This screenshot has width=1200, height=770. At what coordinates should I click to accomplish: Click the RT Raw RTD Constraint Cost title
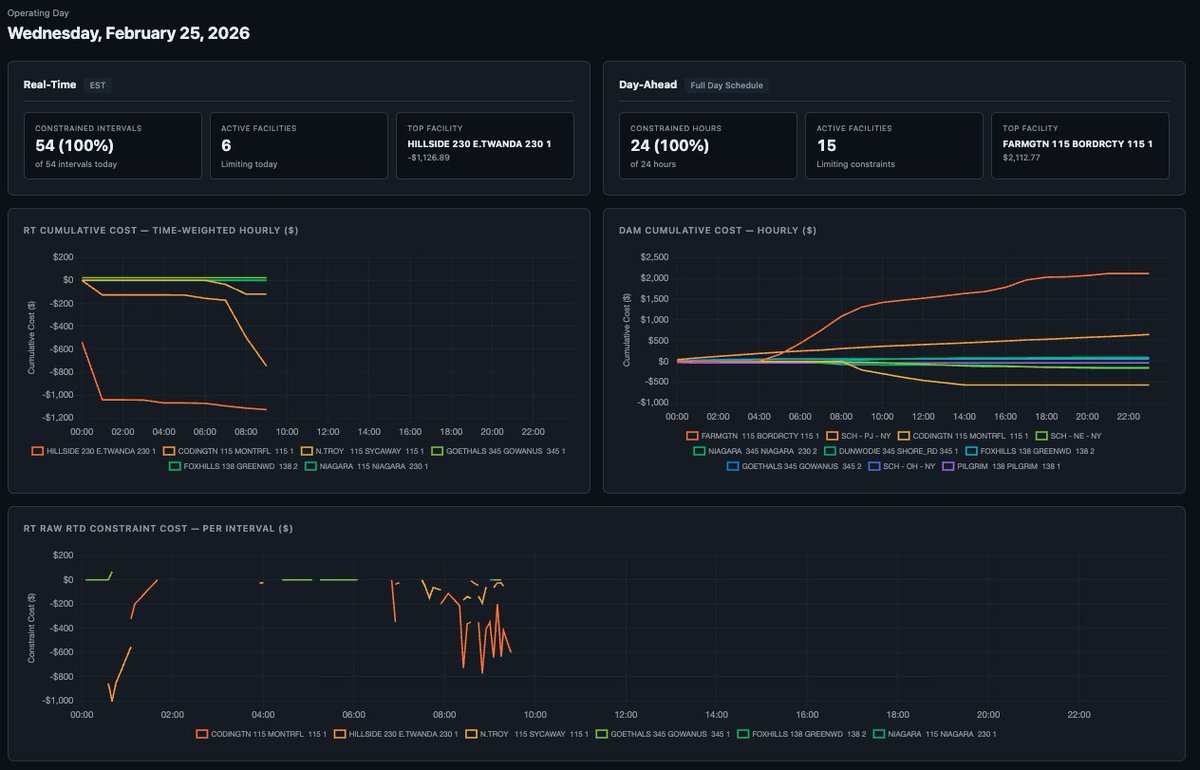point(158,527)
